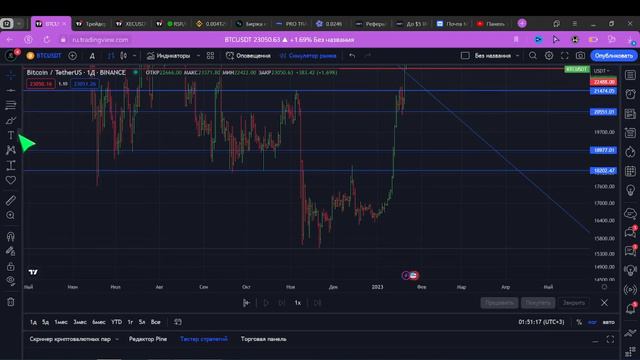Close the replay control bar
The image size is (640, 360).
(x=604, y=303)
